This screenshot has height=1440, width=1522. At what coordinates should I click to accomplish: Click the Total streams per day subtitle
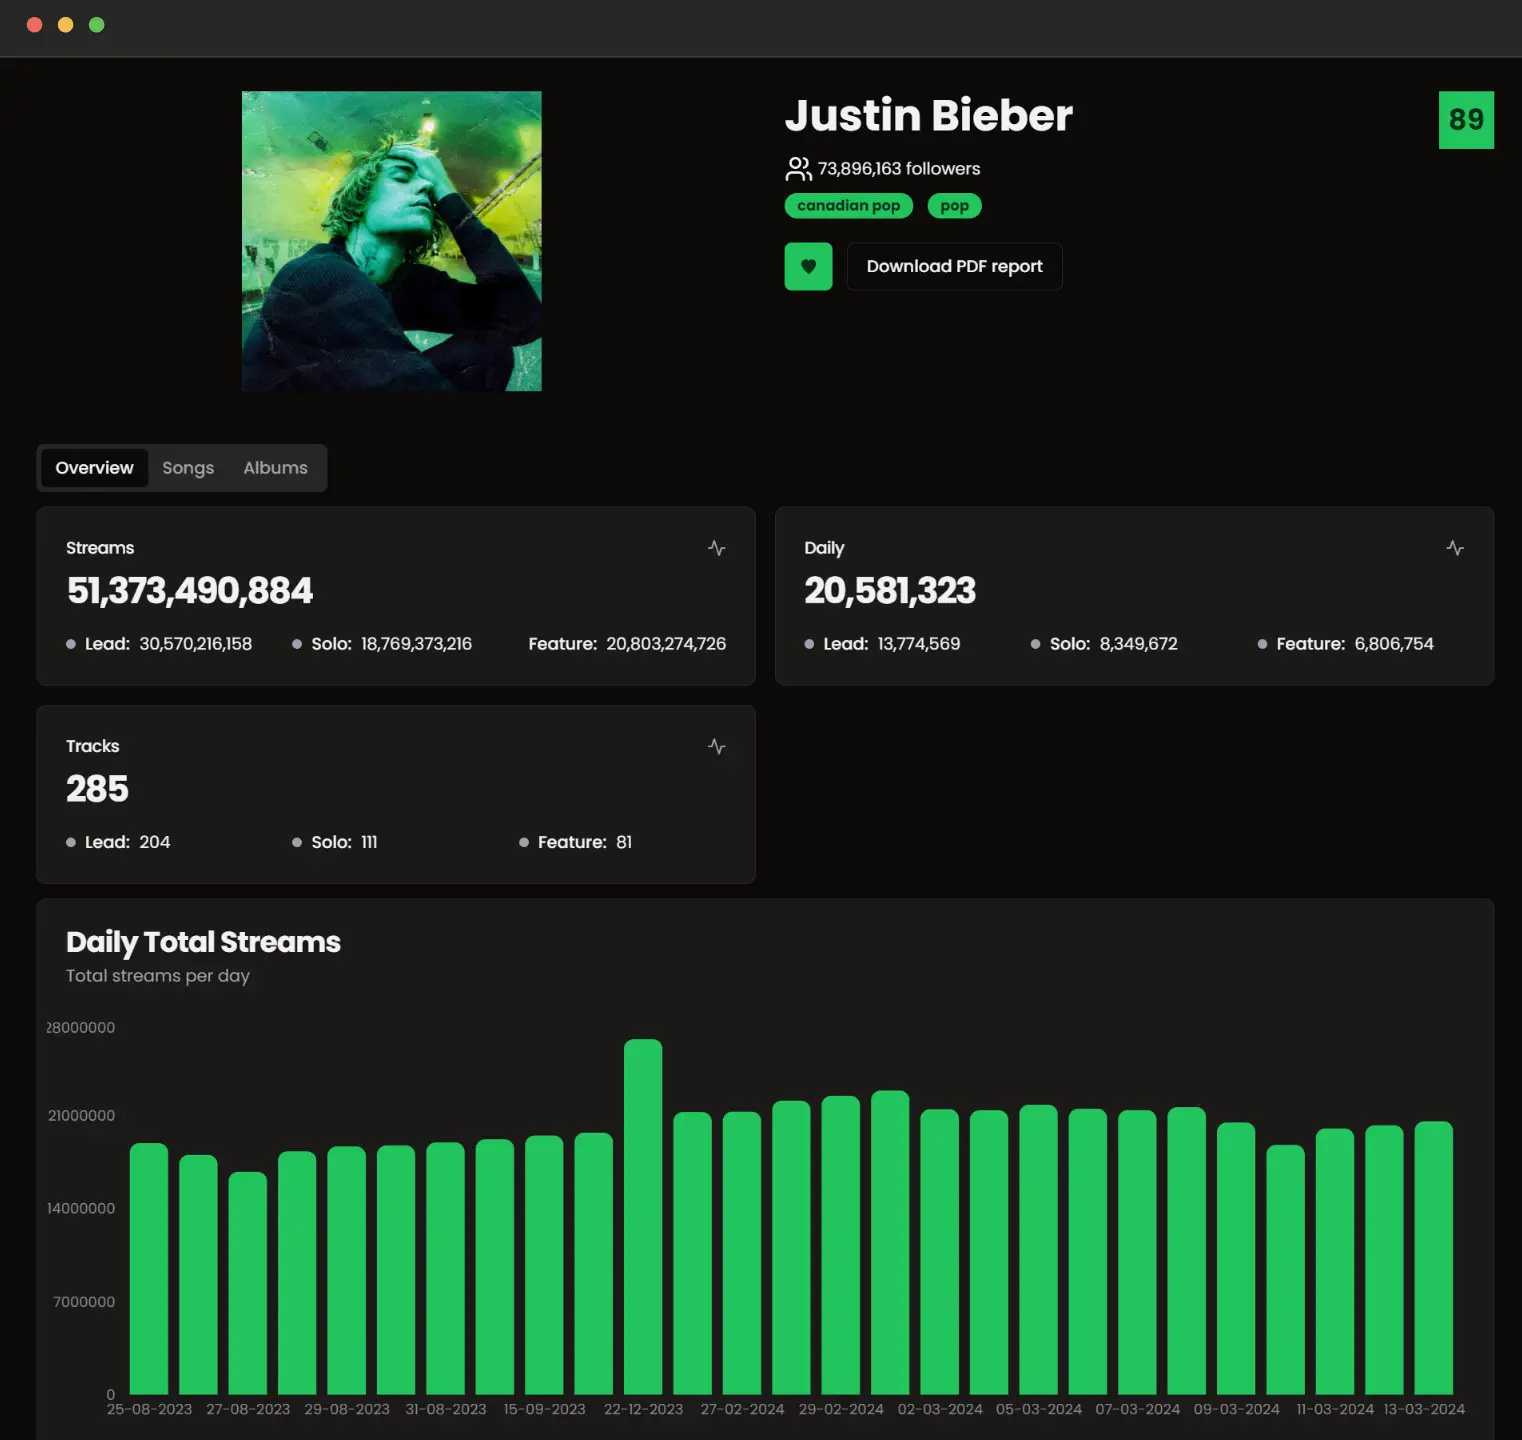tap(158, 976)
